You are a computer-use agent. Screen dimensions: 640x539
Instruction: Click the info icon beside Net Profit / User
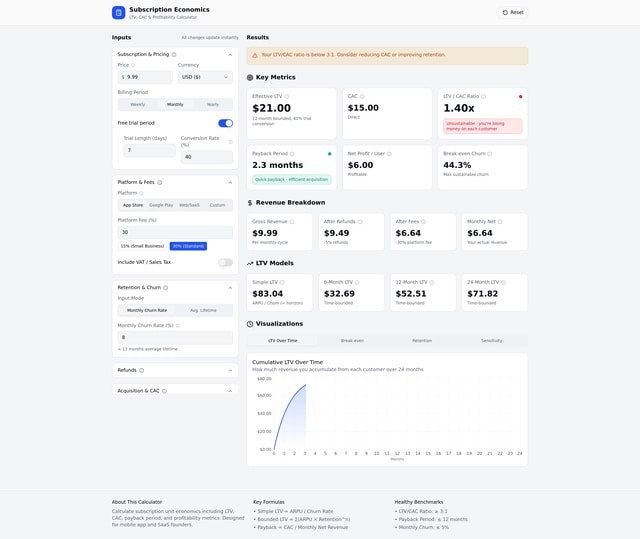pyautogui.click(x=389, y=154)
